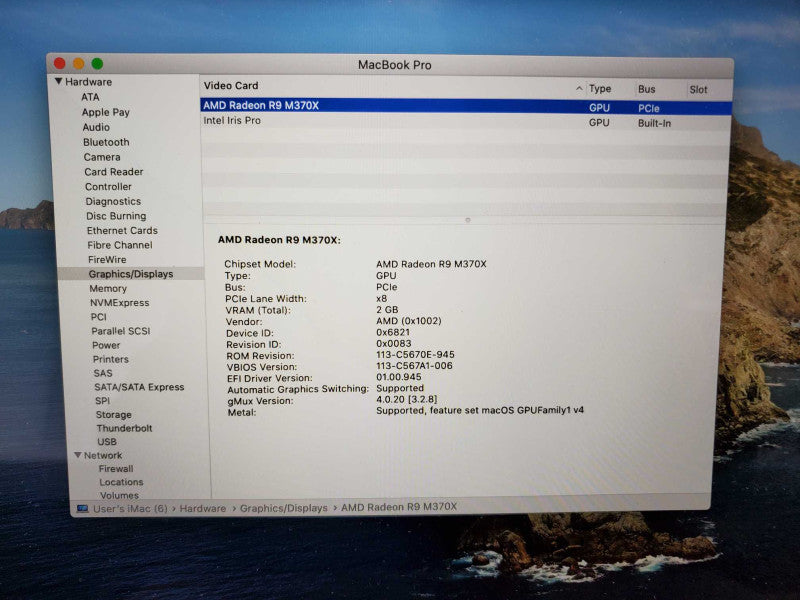Collapse the Hardware section triangle
800x600 pixels.
pyautogui.click(x=58, y=81)
